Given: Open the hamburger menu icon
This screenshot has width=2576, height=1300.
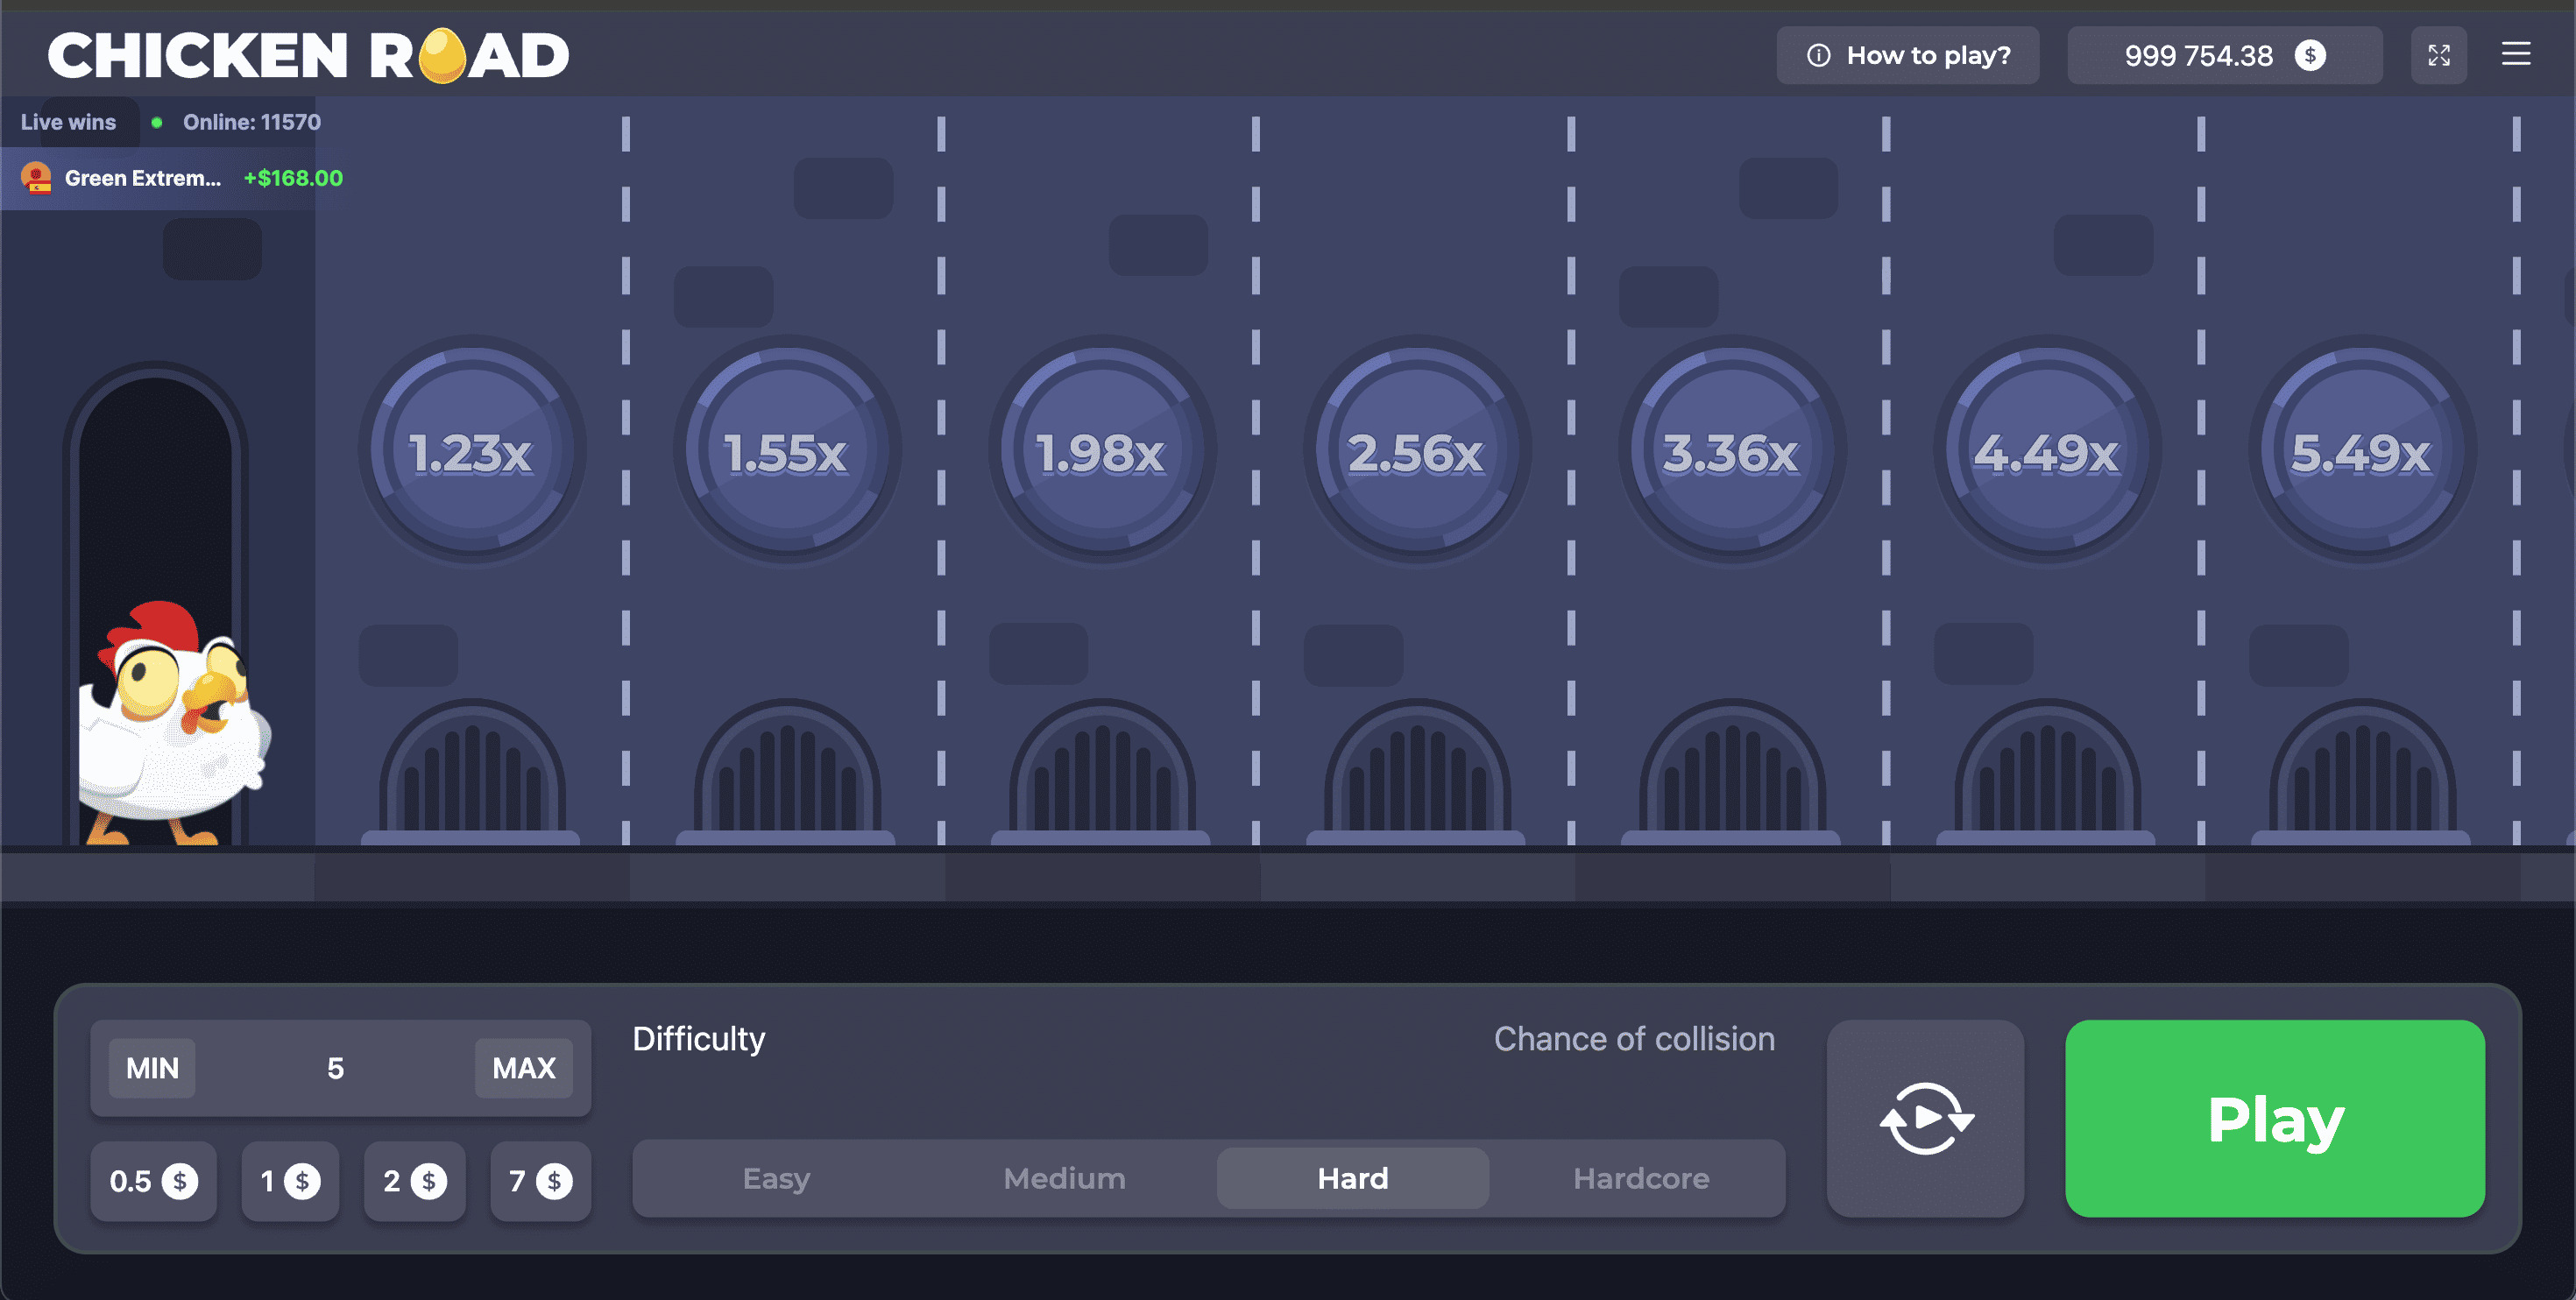Looking at the screenshot, I should [2516, 54].
